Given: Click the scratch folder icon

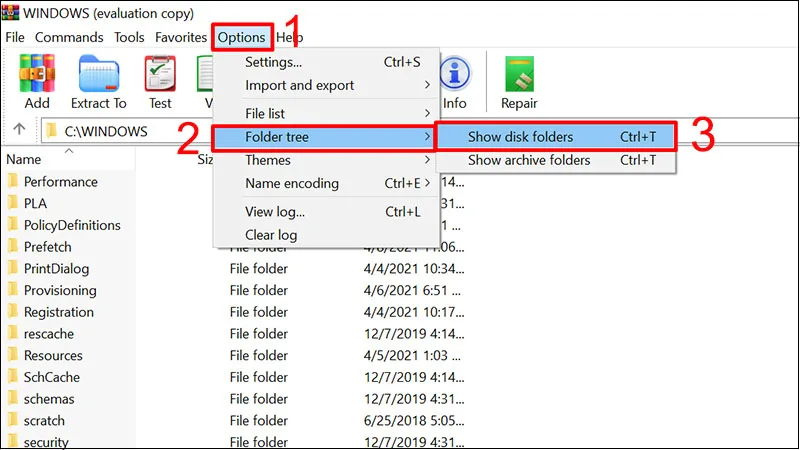Looking at the screenshot, I should click(x=13, y=420).
